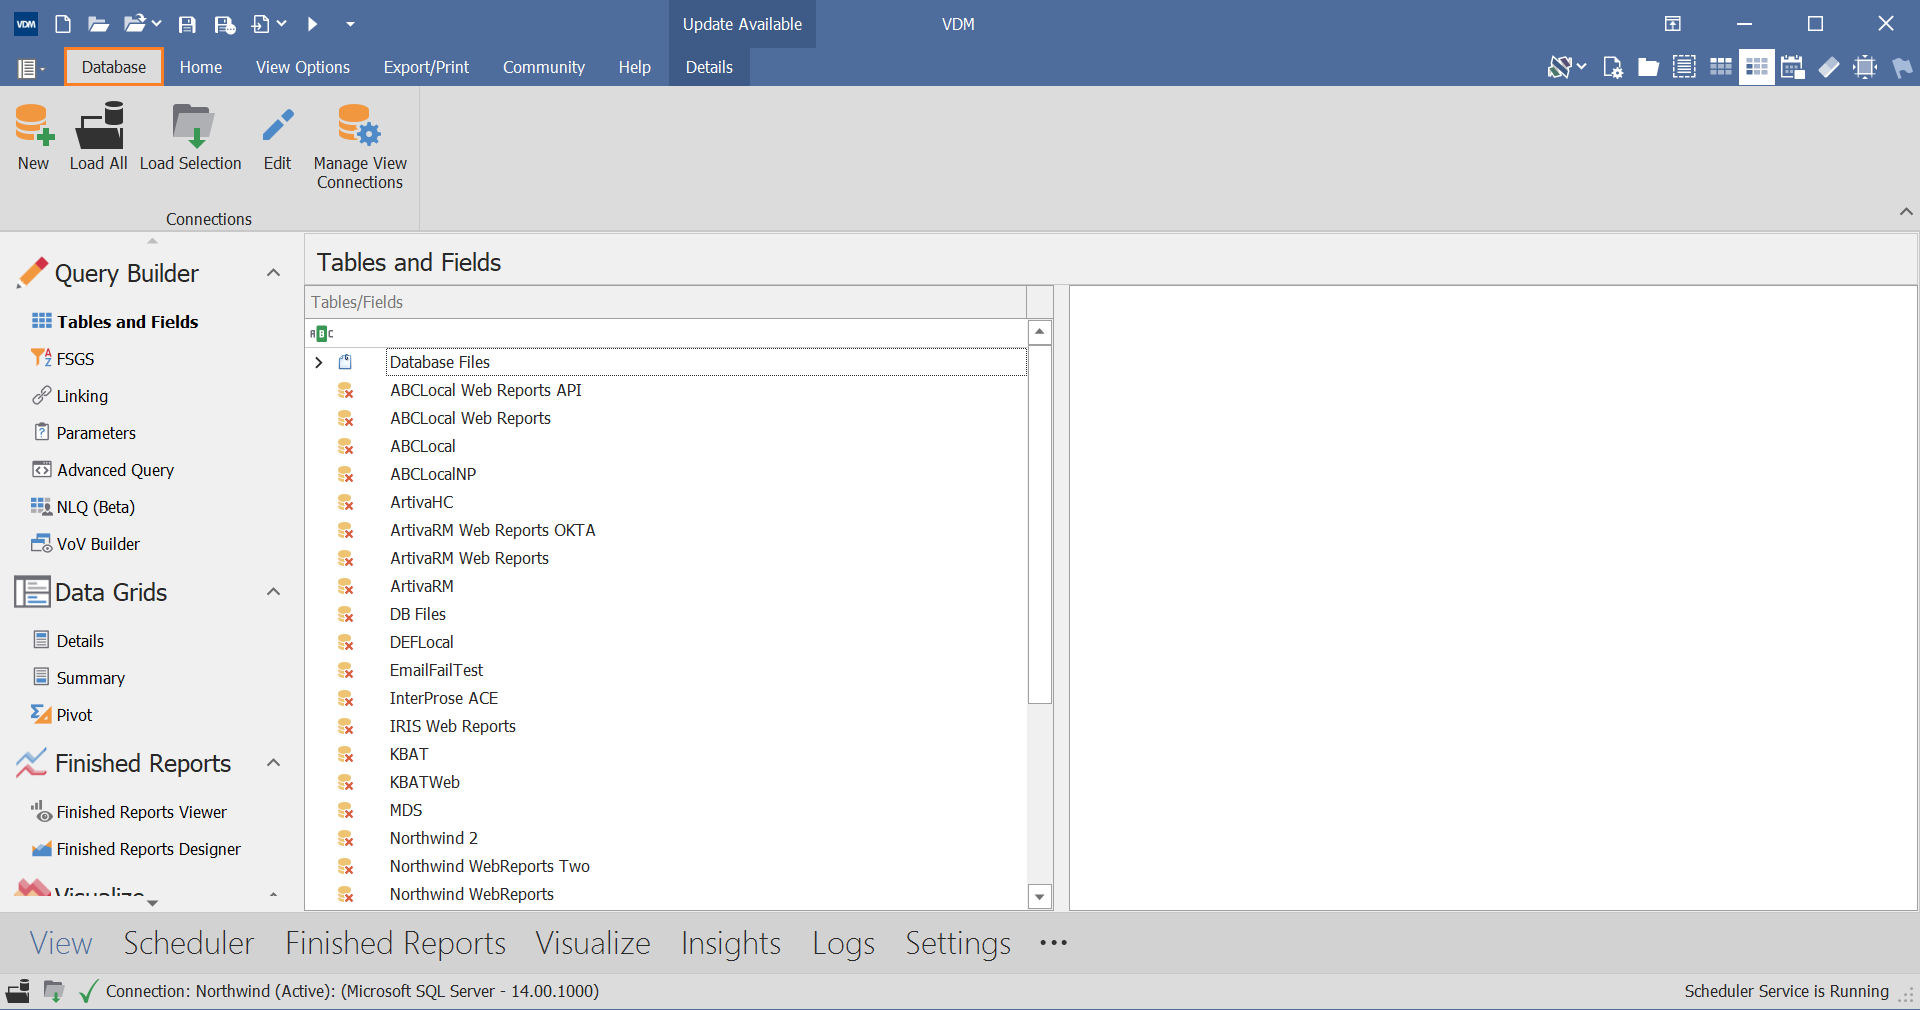
Task: Click the calendar icon in top-right toolbar
Action: [x=1792, y=67]
